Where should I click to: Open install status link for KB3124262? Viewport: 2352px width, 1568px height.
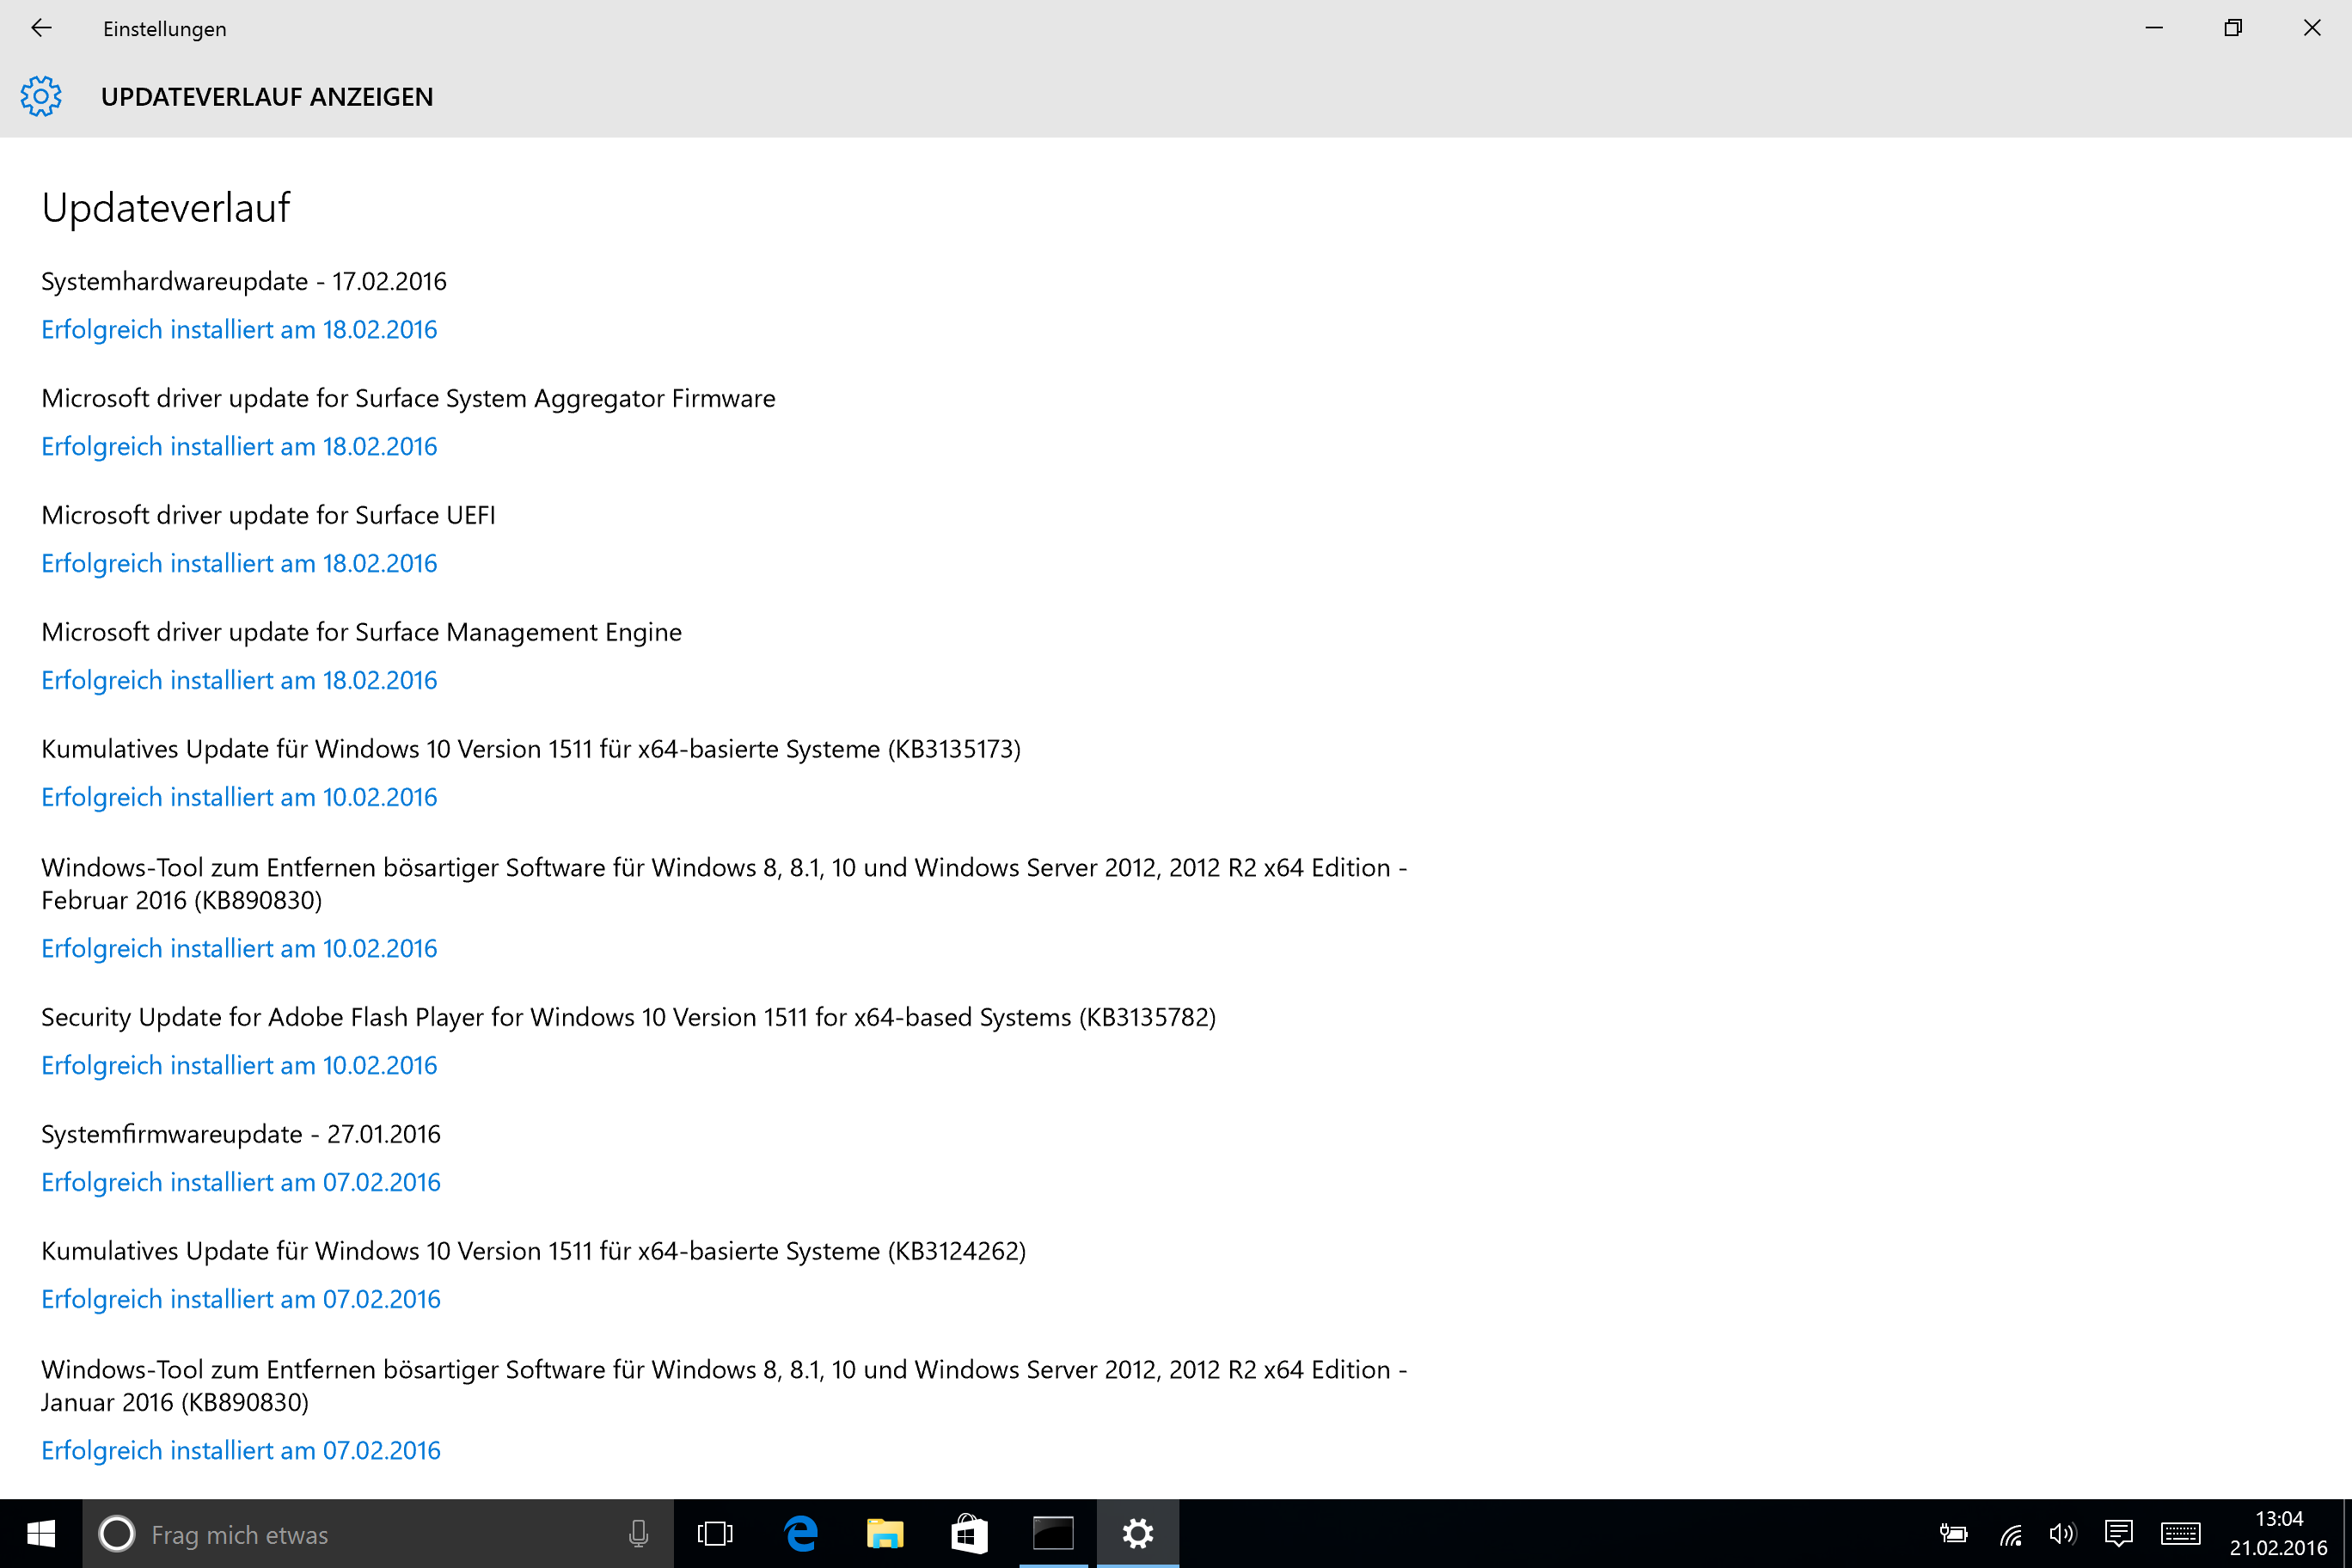click(x=241, y=1300)
